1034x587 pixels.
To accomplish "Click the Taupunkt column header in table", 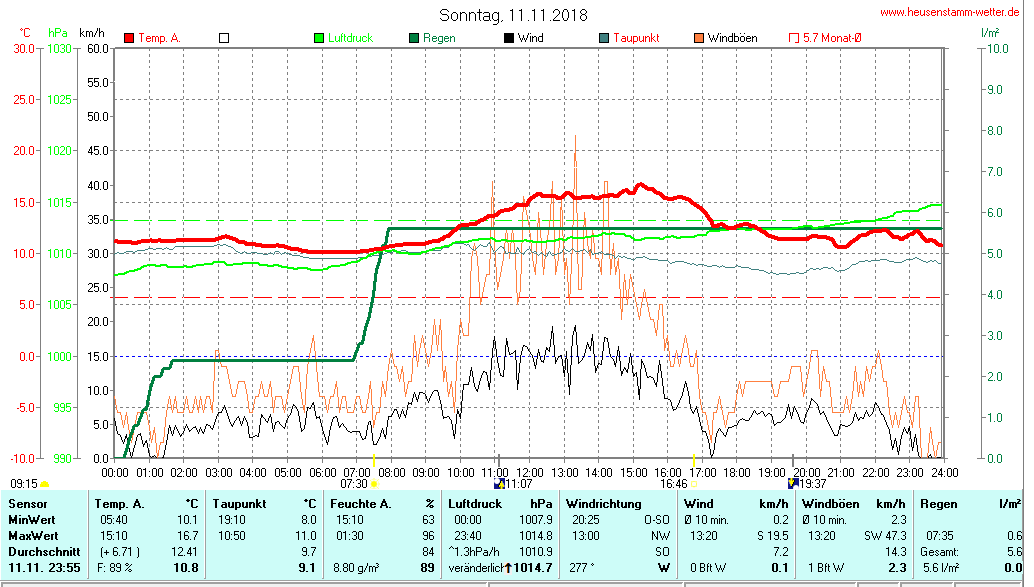I will tap(240, 504).
